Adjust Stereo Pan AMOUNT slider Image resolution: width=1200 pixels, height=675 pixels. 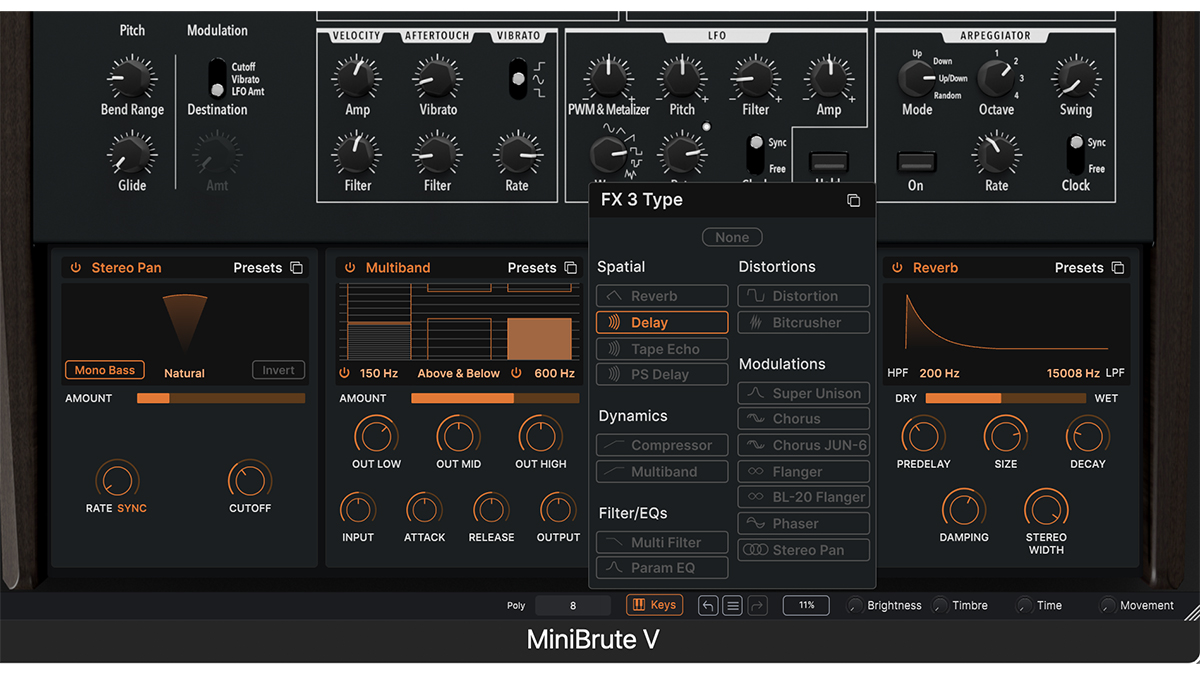(221, 398)
